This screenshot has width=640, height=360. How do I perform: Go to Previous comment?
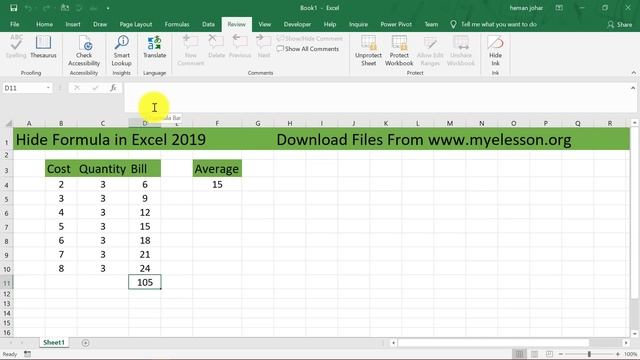(x=240, y=47)
